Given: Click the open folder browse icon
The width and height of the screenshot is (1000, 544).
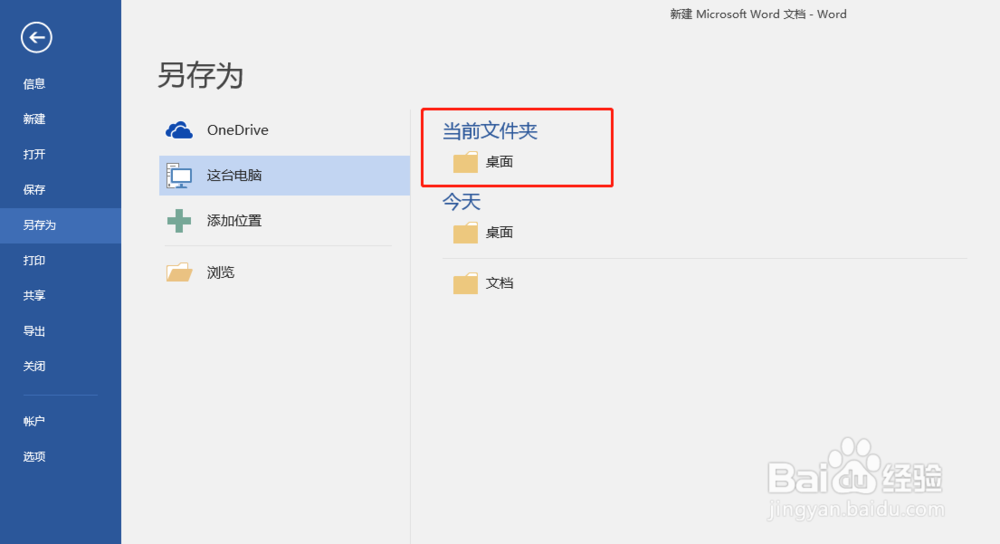Looking at the screenshot, I should coord(179,272).
